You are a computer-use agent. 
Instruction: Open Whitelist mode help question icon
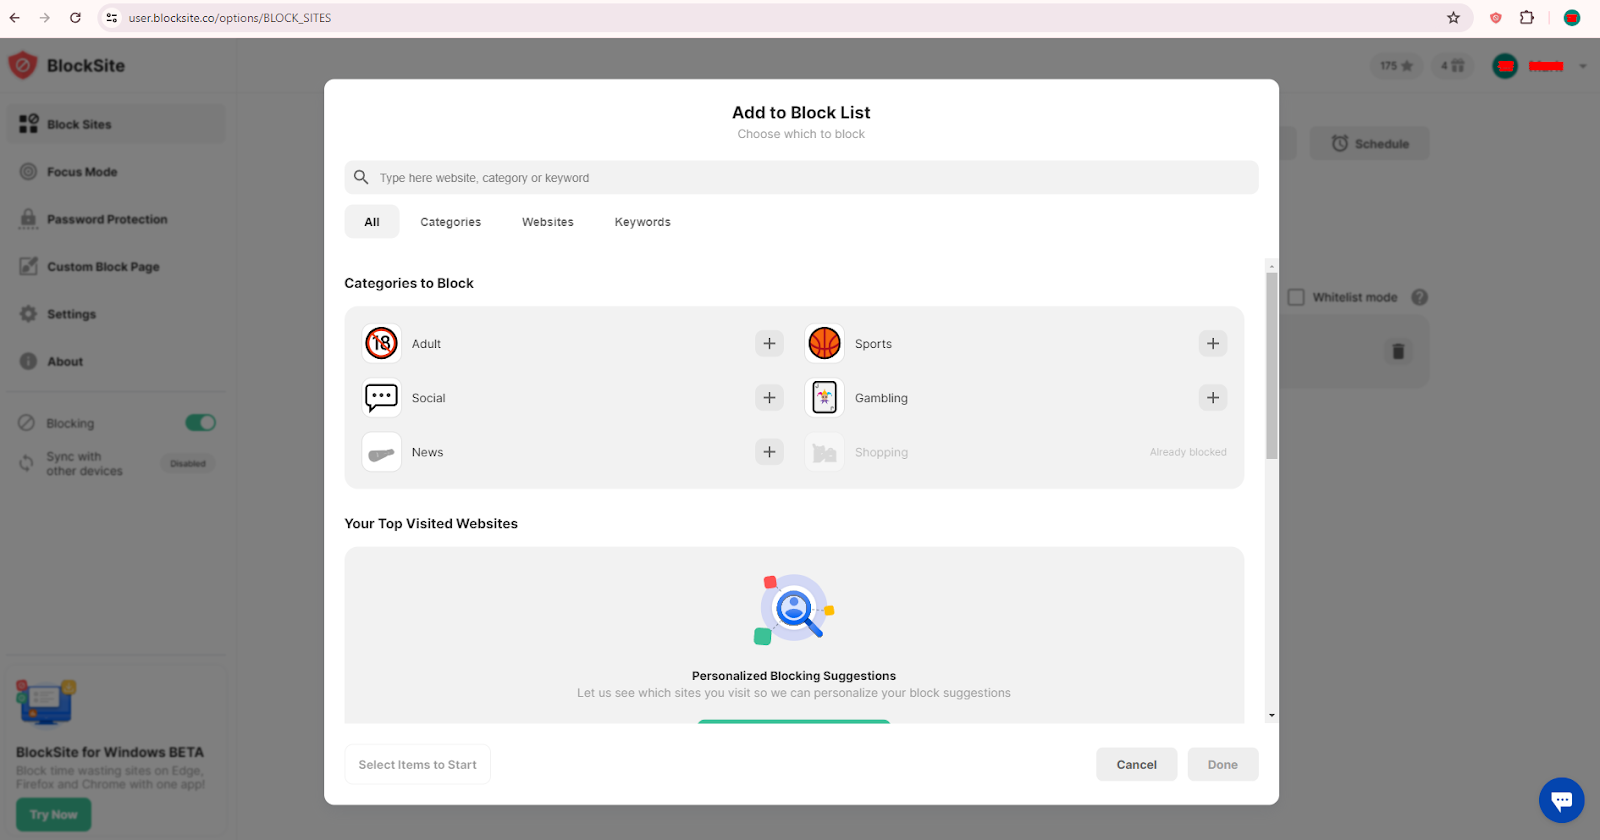(1419, 297)
